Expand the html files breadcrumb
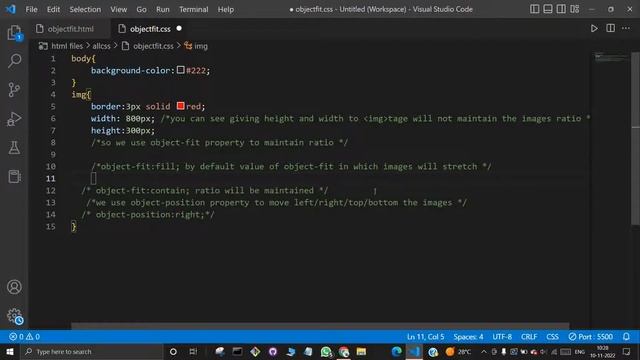This screenshot has height=360, width=640. (x=67, y=46)
